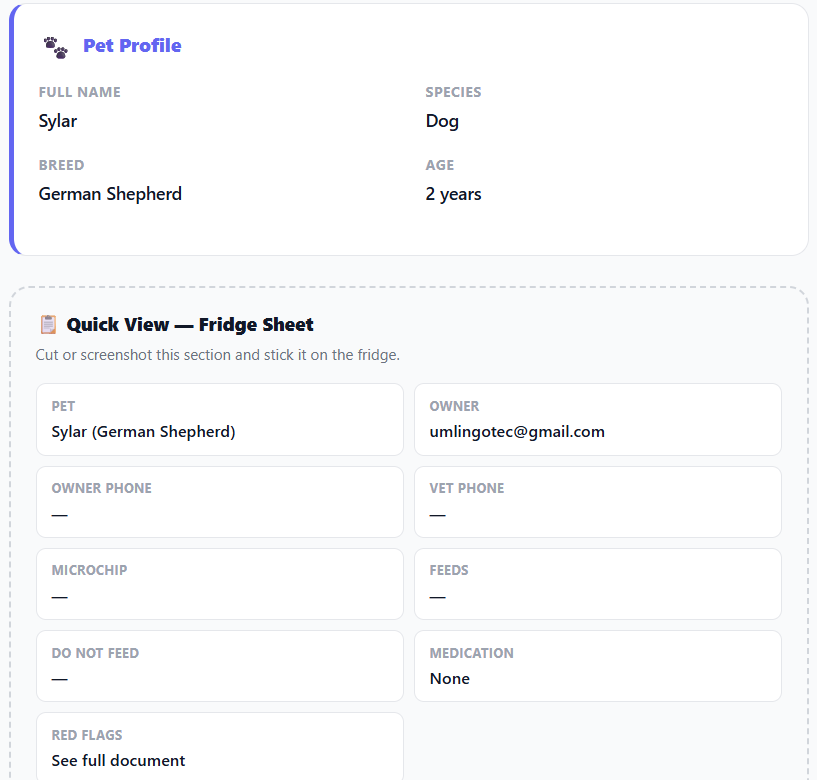Click the Feeds card
Viewport: 817px width, 780px height.
click(x=598, y=584)
